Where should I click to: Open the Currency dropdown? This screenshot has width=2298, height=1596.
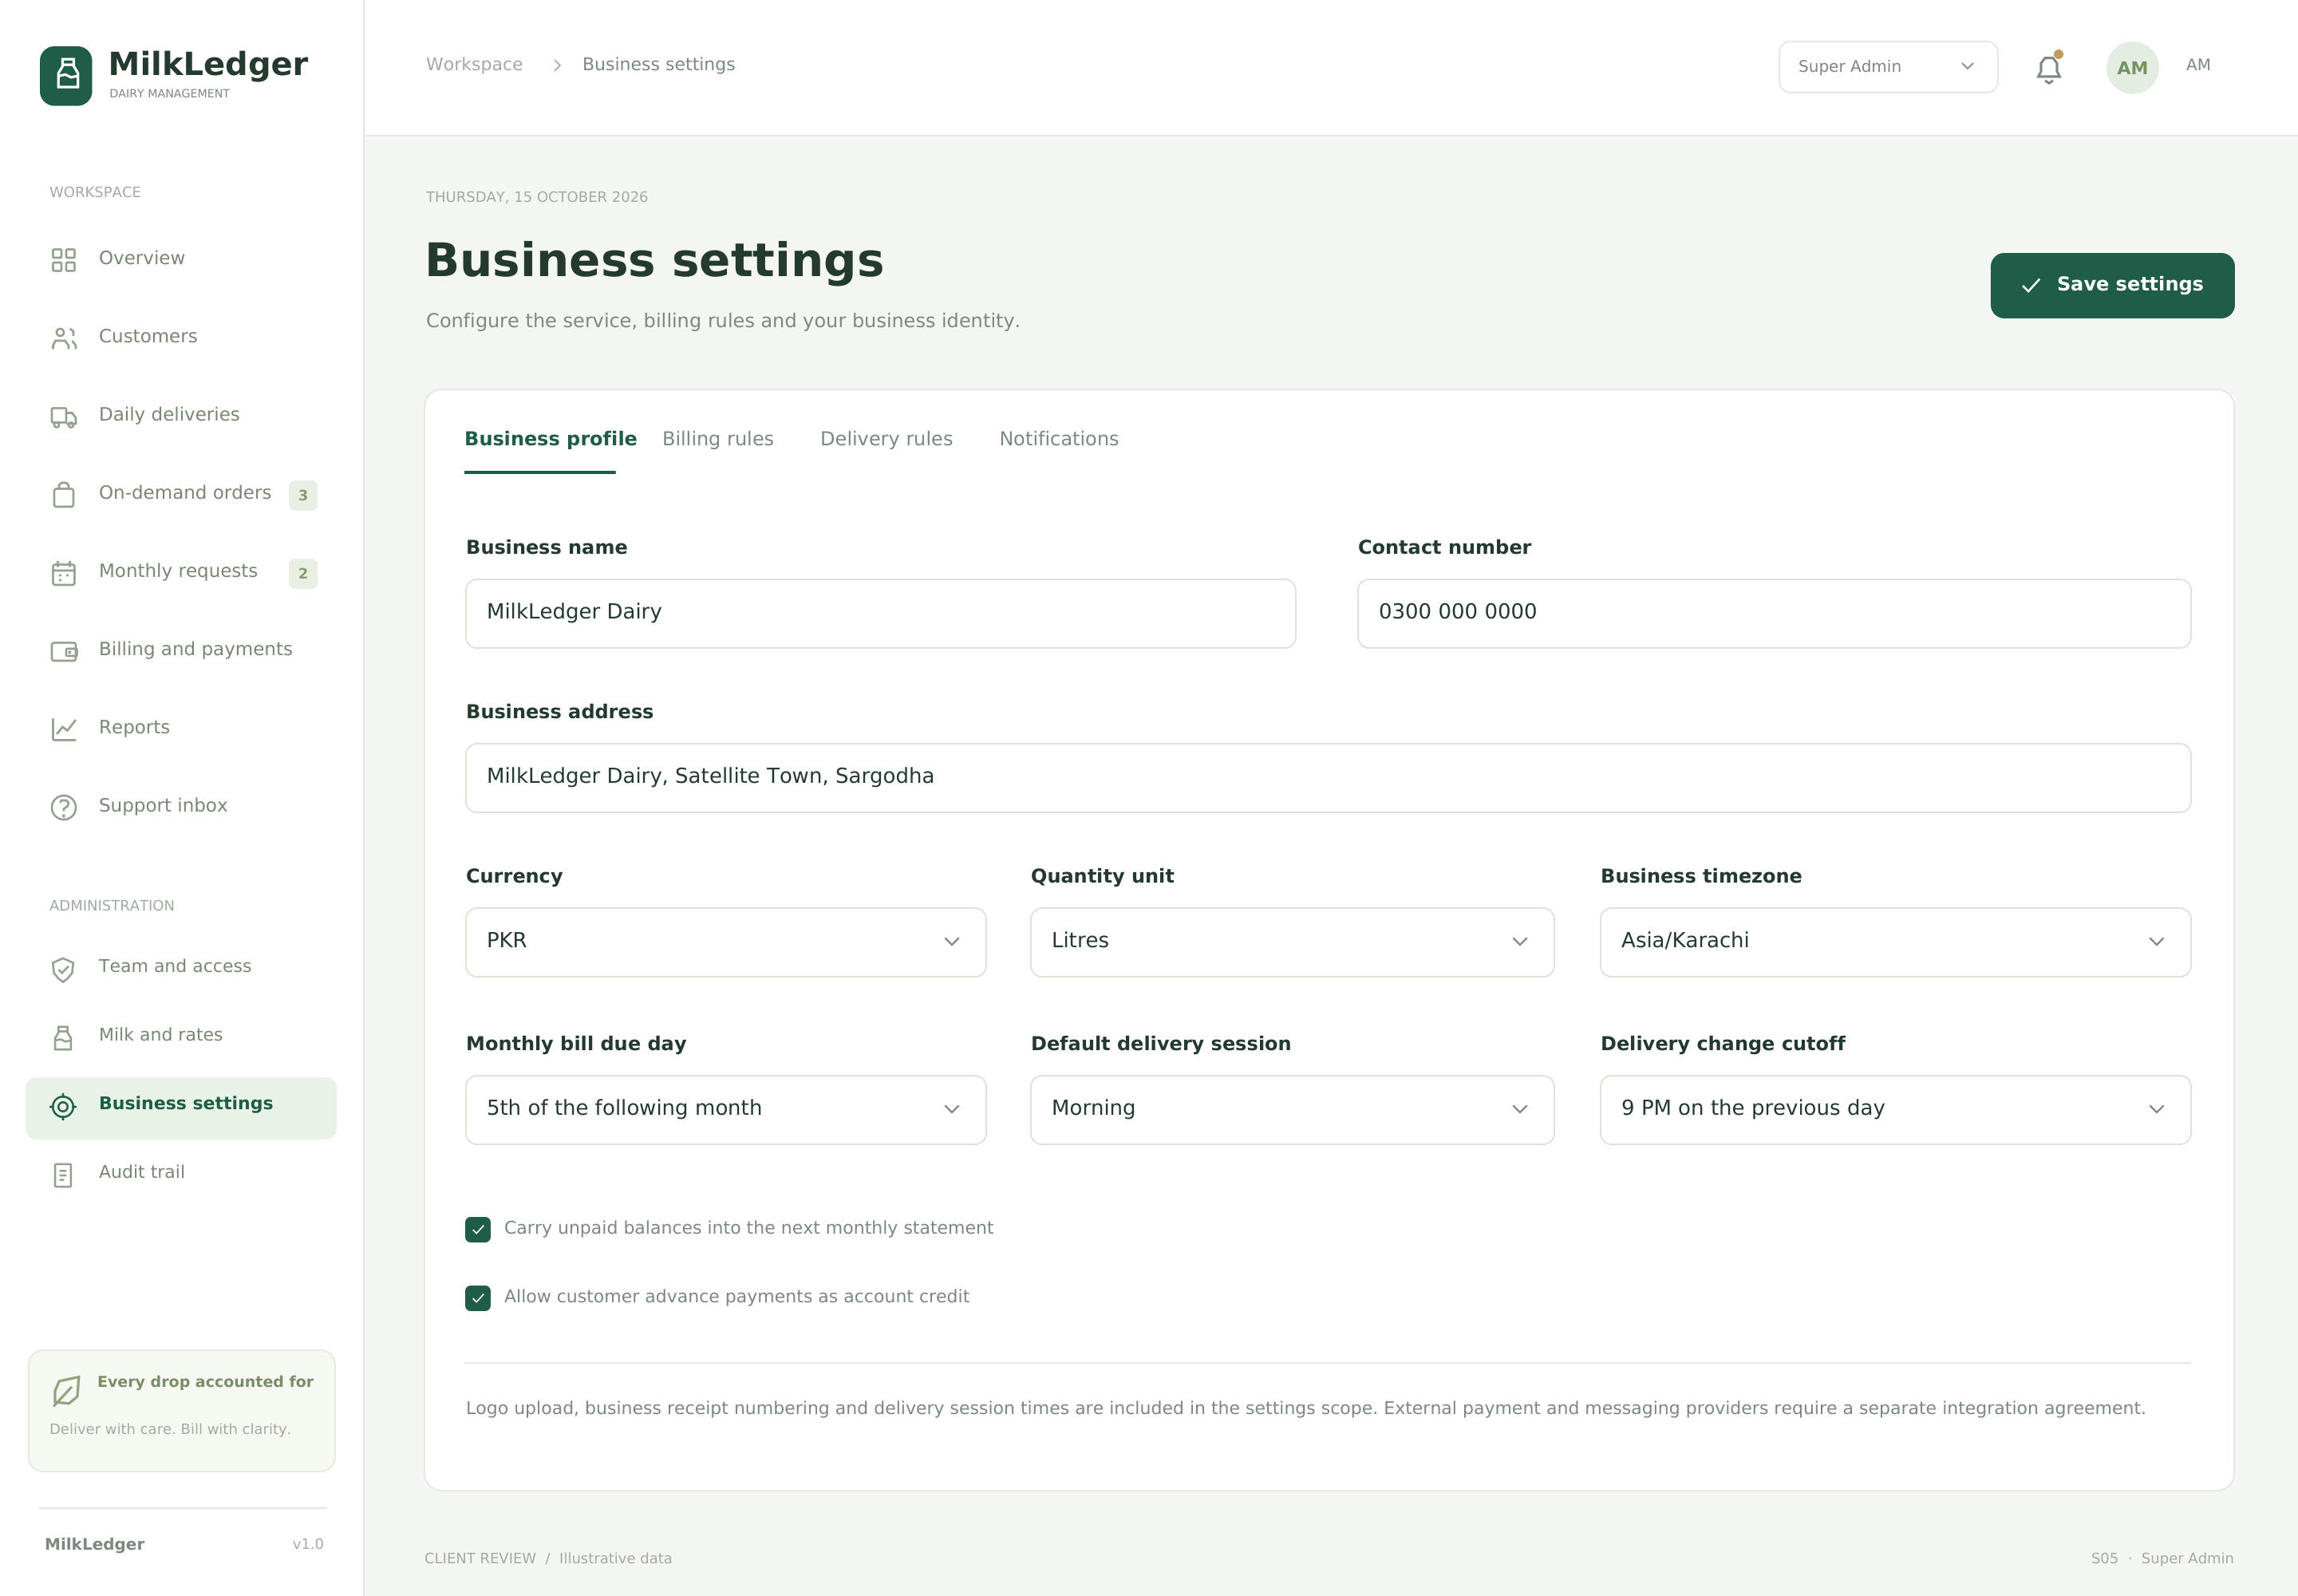click(725, 942)
